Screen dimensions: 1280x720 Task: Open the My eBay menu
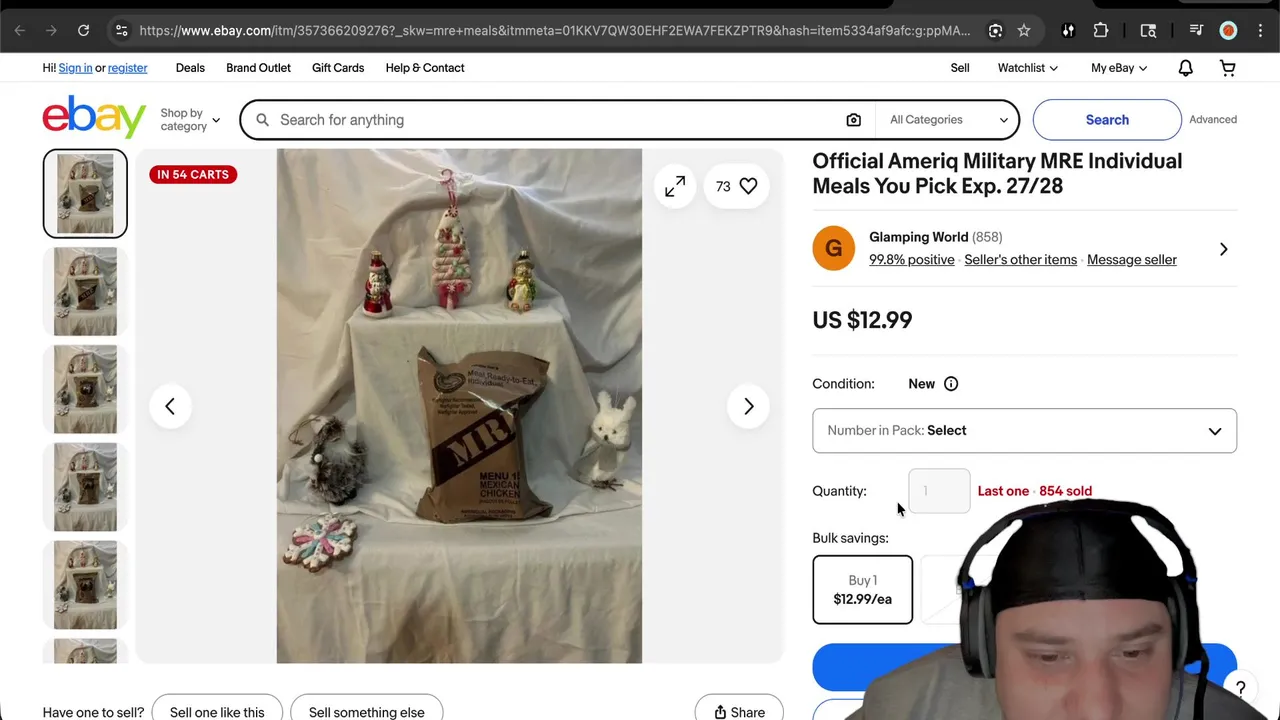click(x=1119, y=68)
